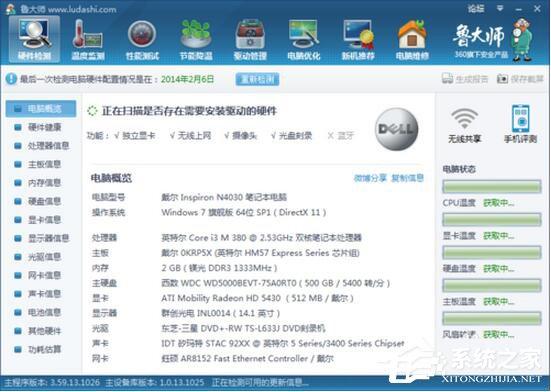Screen dimensions: 551x392
Task: Click the Inspiron N4030 model text
Action: pos(224,197)
